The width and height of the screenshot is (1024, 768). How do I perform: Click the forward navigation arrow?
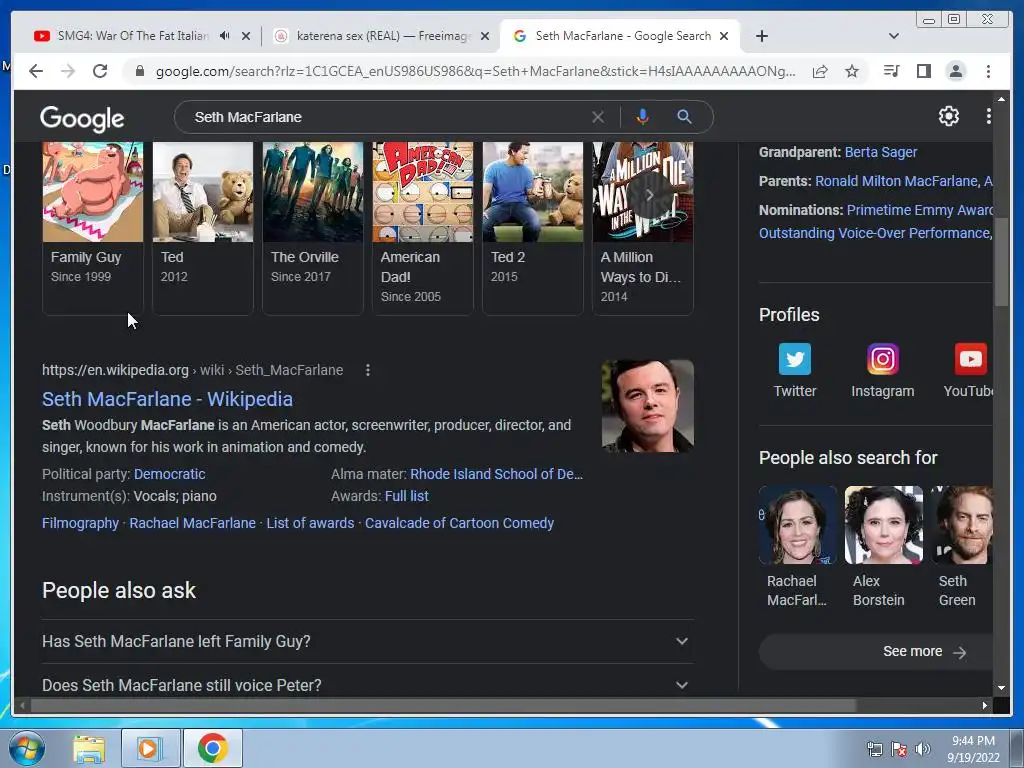click(68, 71)
